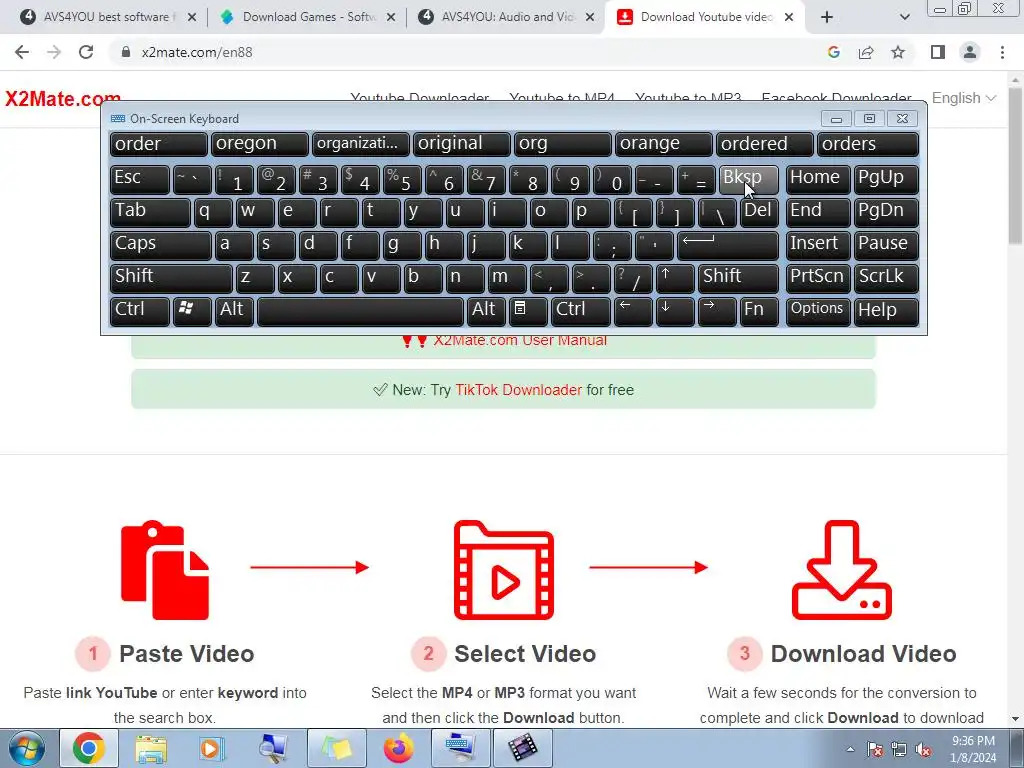Toggle the right Ctrl key

tap(581, 312)
